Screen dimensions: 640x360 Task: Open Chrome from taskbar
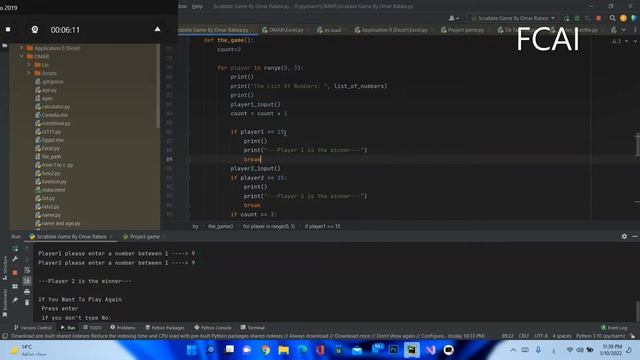265,350
